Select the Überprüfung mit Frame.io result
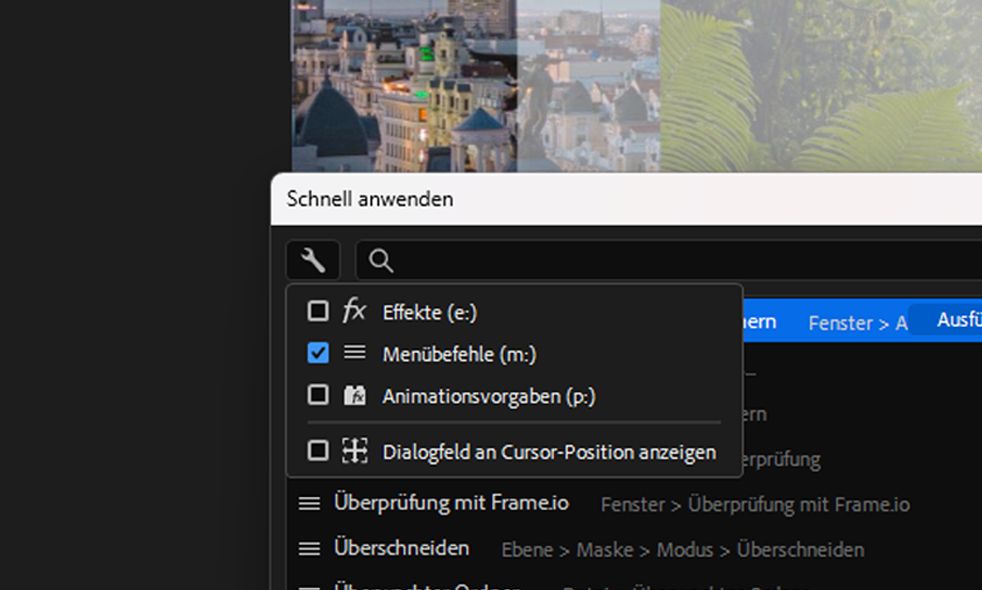982x590 pixels. [x=451, y=503]
